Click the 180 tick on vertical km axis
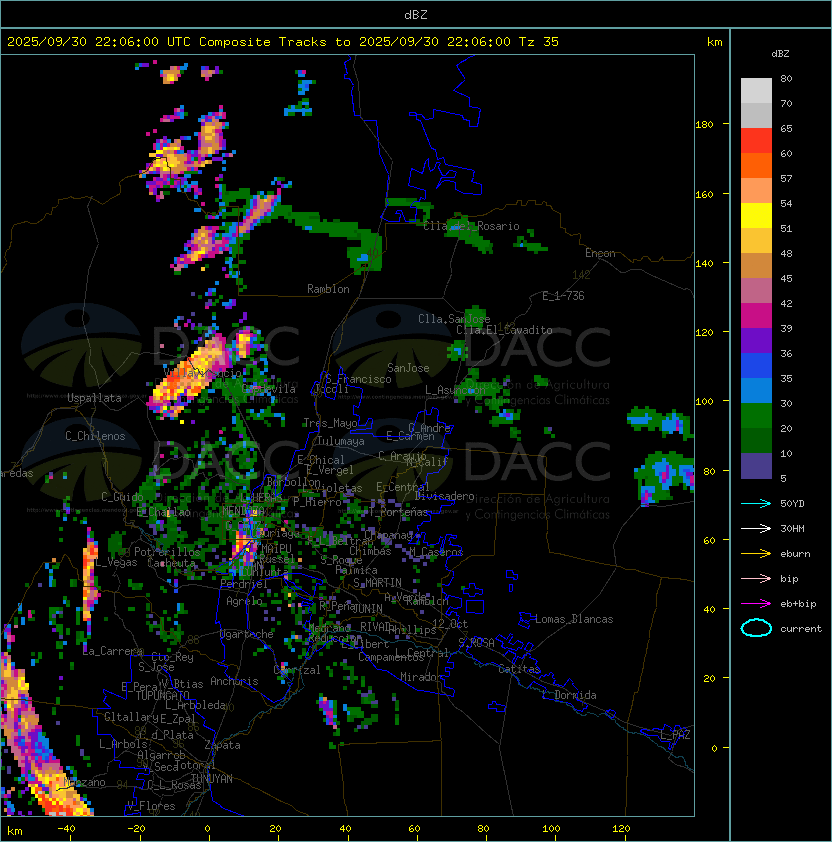 [x=704, y=125]
